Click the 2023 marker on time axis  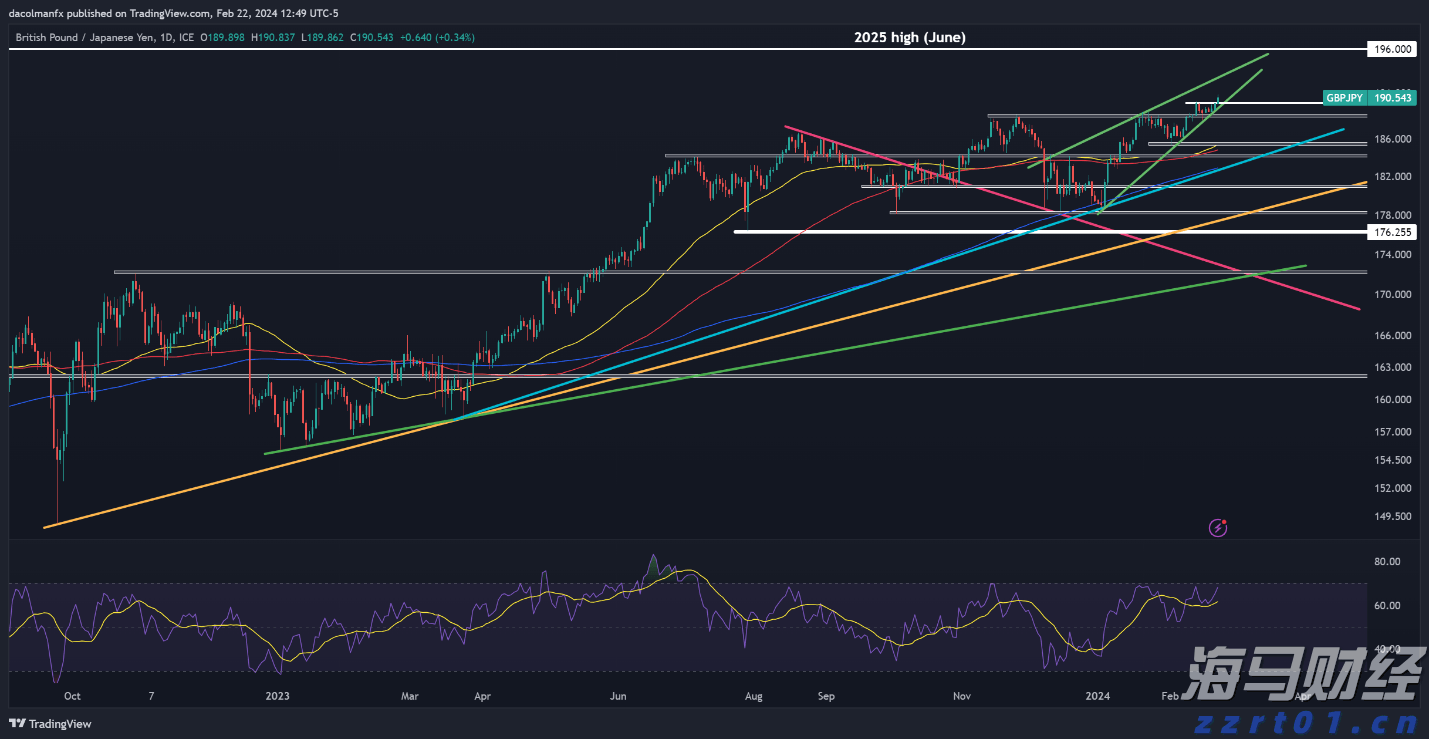pyautogui.click(x=277, y=695)
